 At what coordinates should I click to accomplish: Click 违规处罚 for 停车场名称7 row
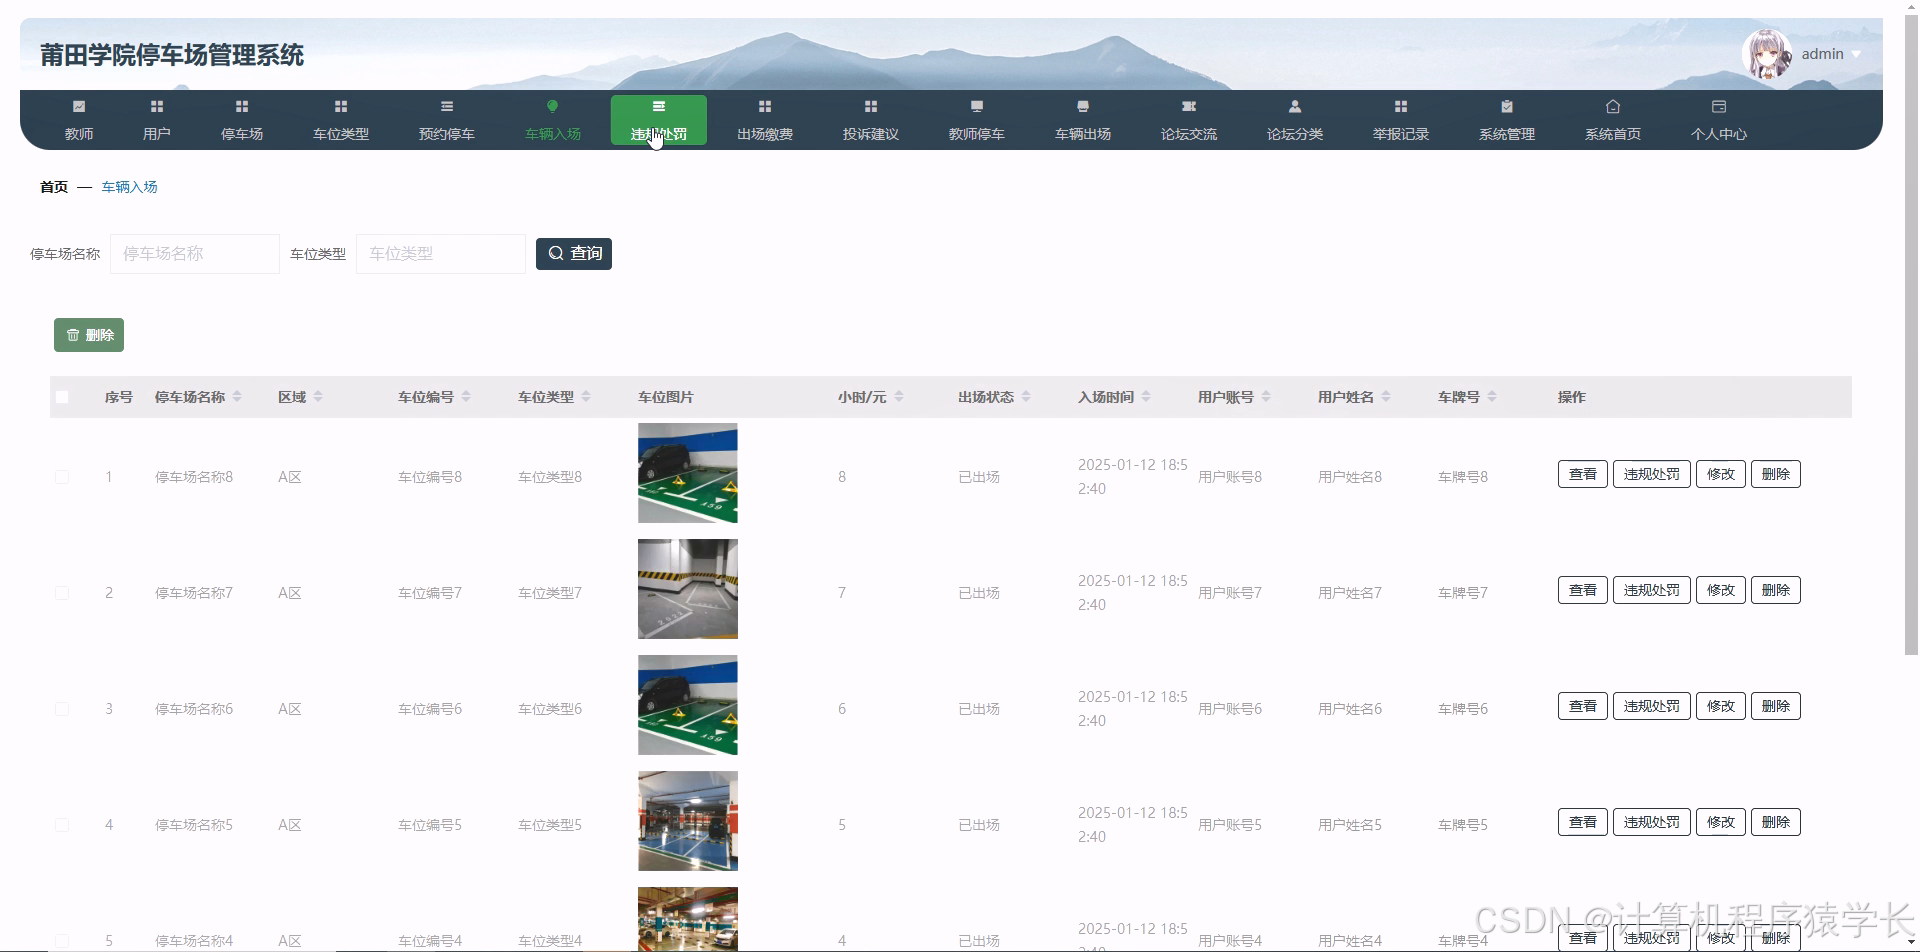(x=1652, y=590)
